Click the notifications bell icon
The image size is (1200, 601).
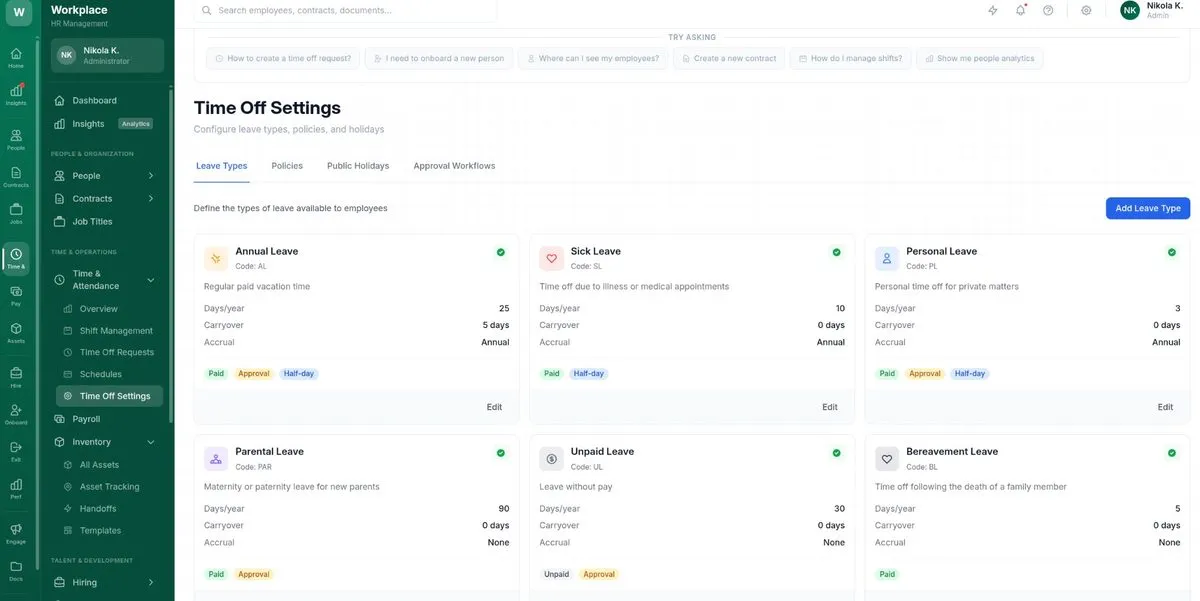pyautogui.click(x=1020, y=10)
